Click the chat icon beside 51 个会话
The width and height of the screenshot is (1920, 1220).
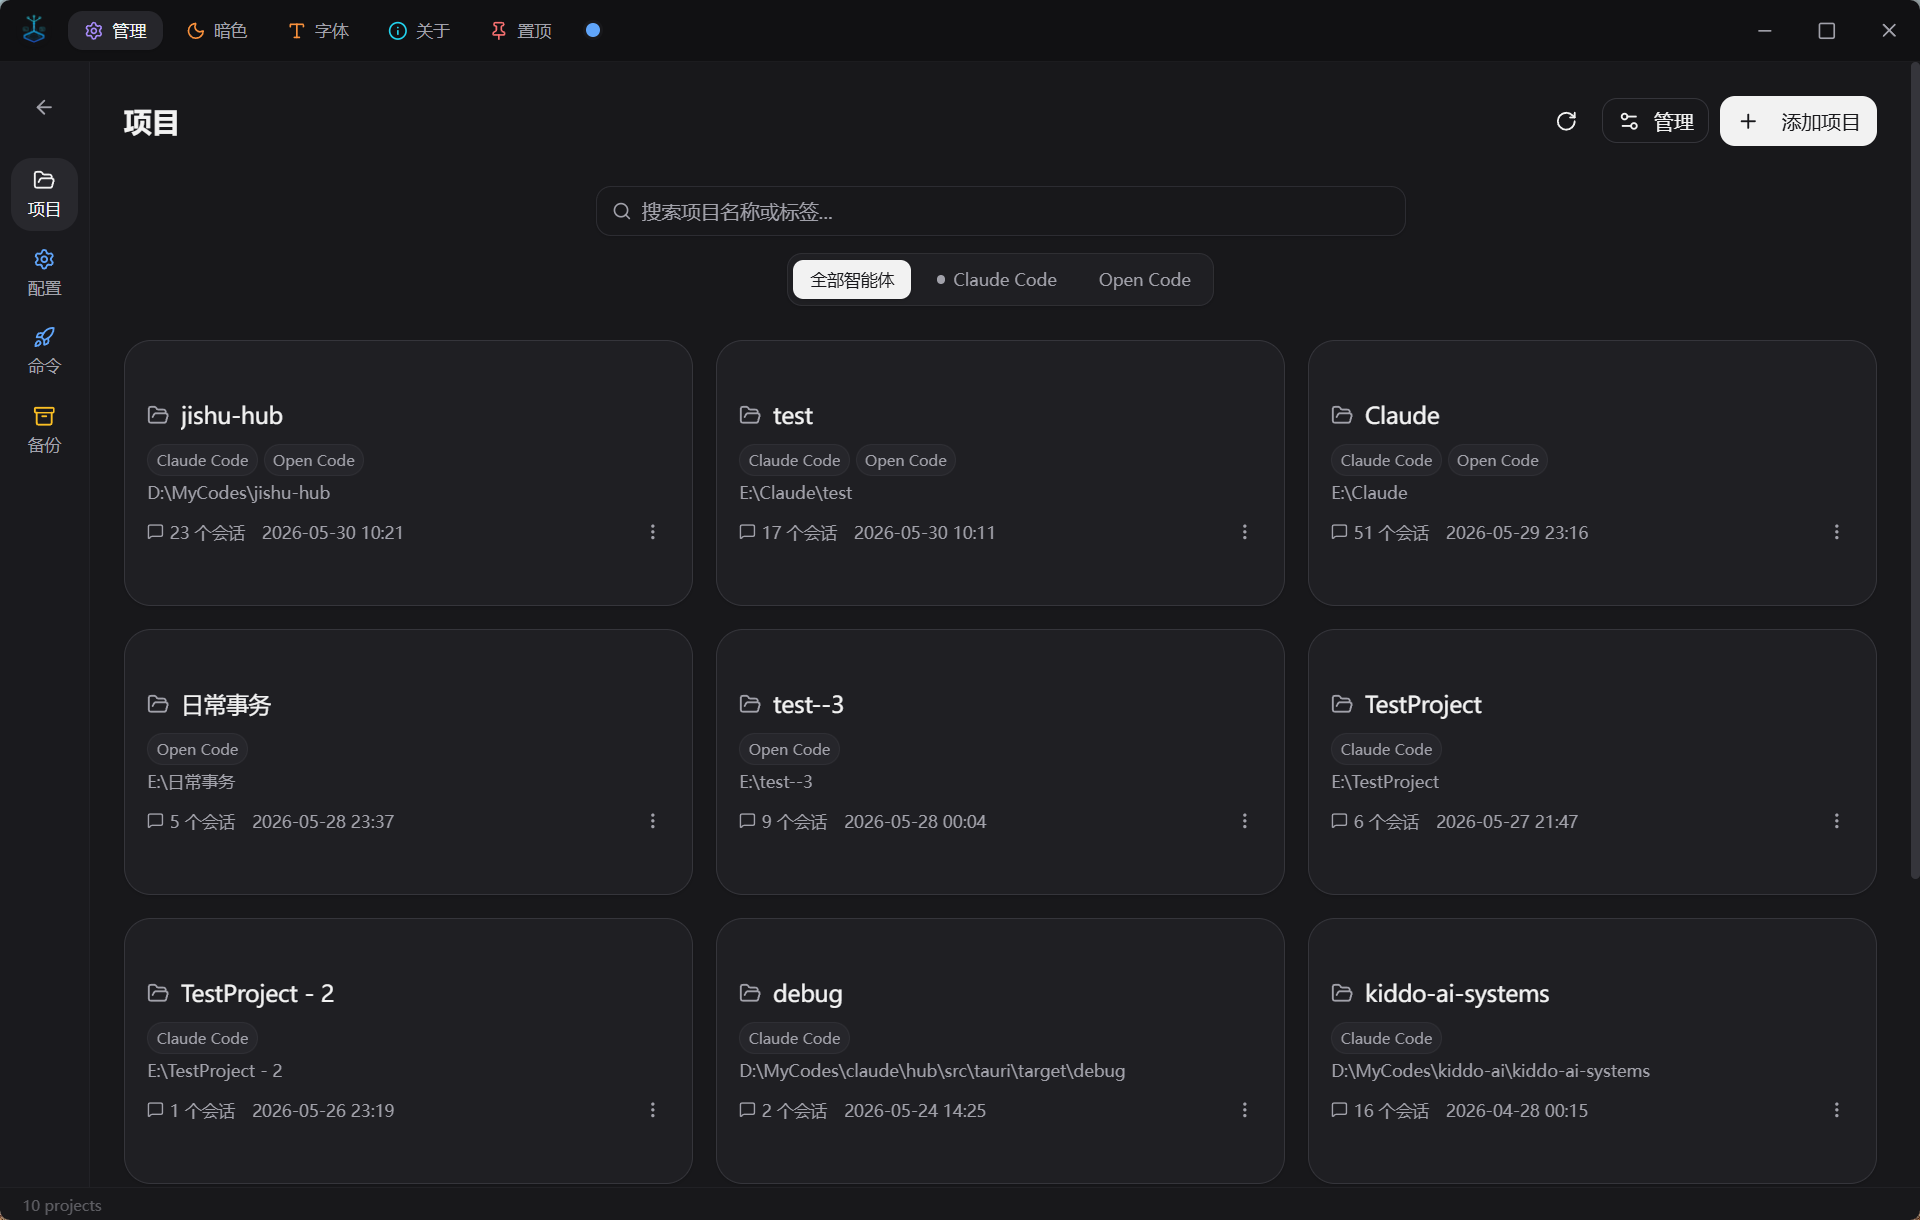click(1339, 532)
